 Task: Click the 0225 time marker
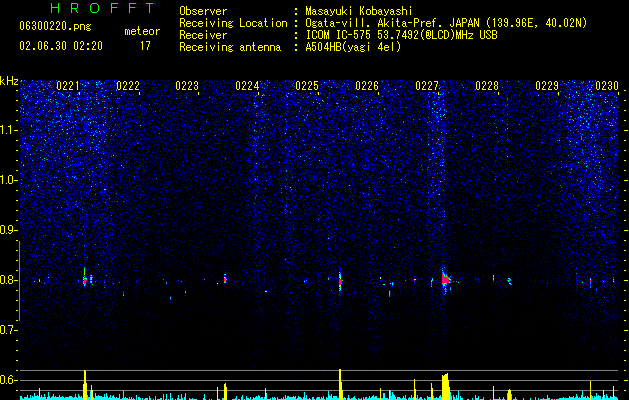pyautogui.click(x=307, y=86)
